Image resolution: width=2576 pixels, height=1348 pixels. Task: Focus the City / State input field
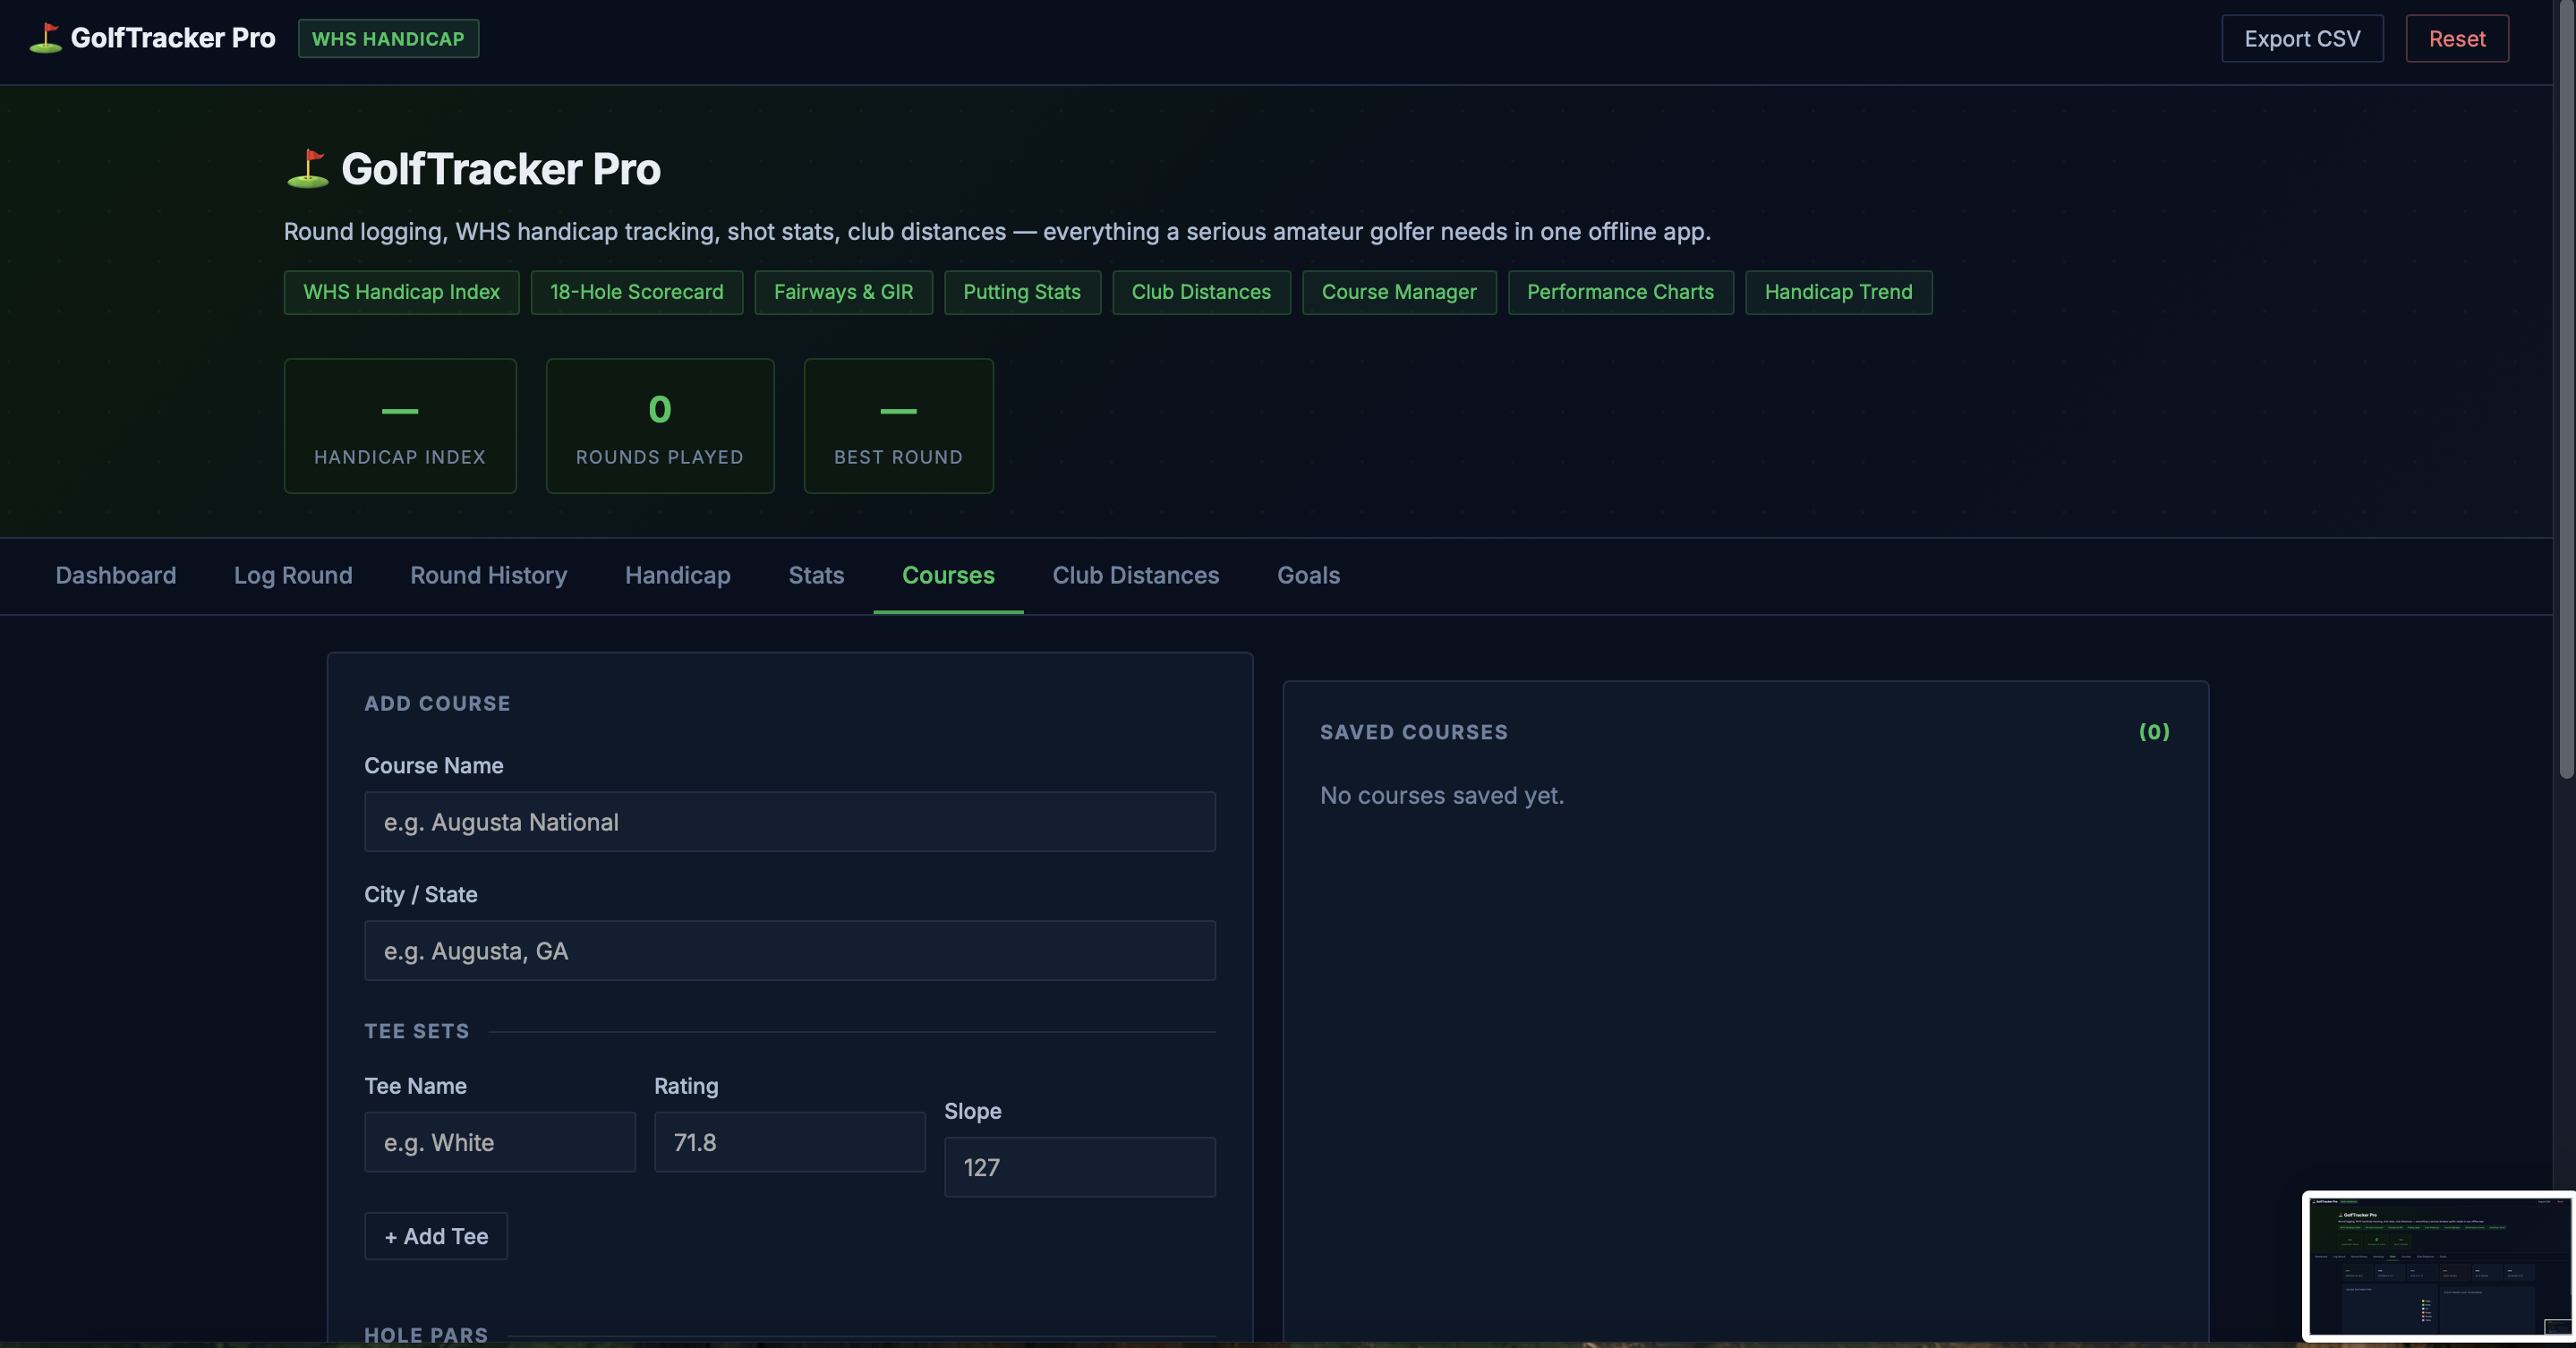[790, 951]
